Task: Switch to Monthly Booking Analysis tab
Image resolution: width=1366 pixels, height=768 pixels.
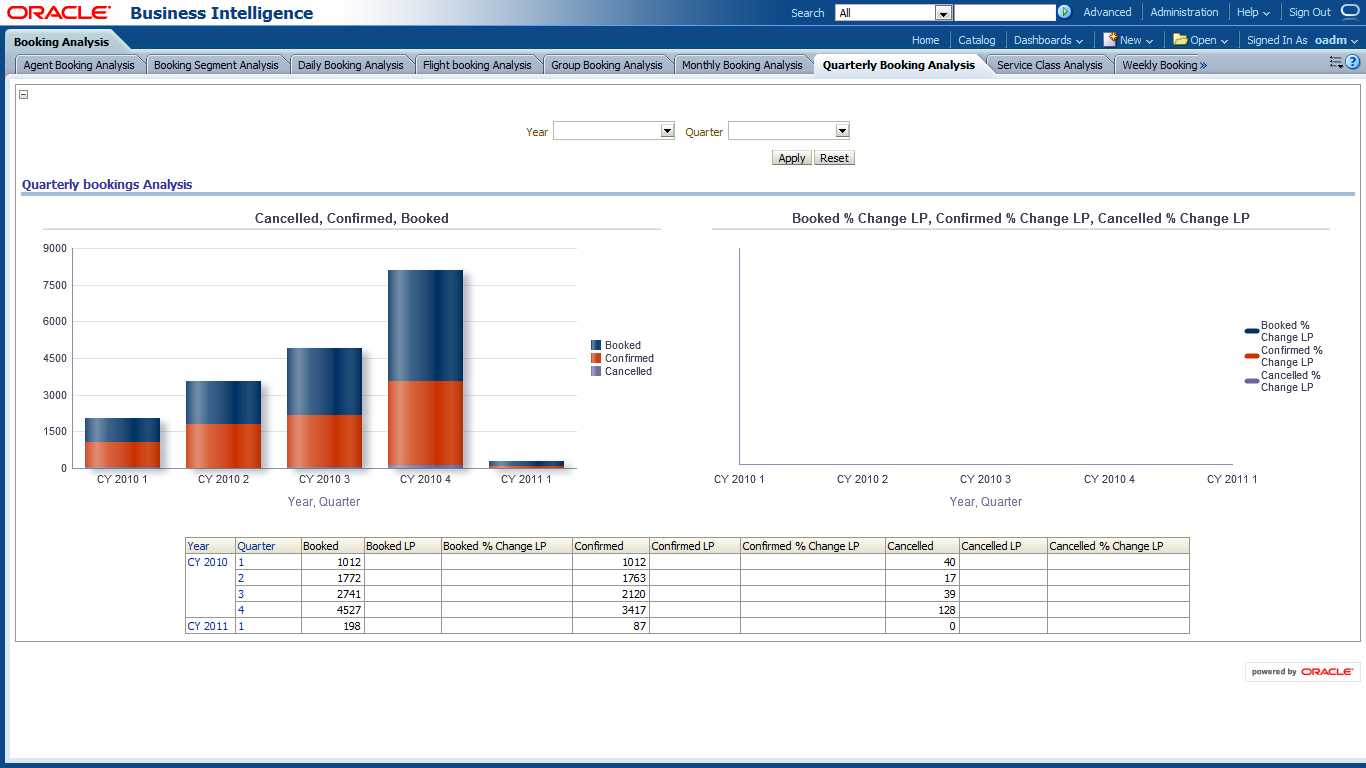Action: (742, 65)
